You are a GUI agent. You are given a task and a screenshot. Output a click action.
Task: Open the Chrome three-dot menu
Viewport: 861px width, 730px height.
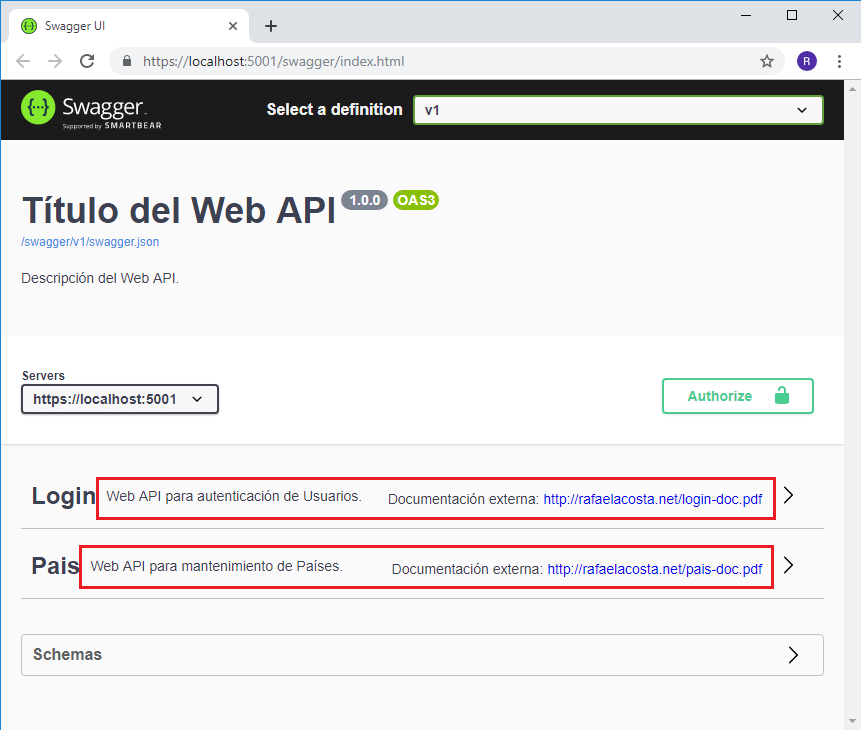point(839,61)
